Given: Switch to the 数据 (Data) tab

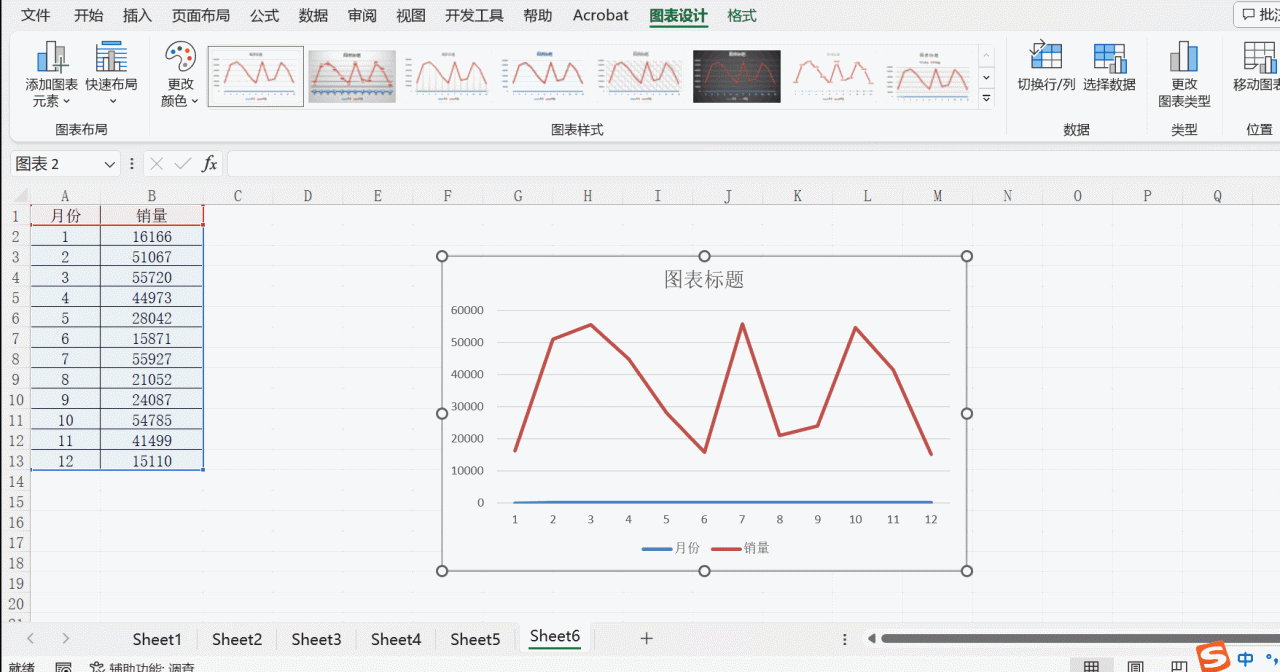Looking at the screenshot, I should point(313,16).
